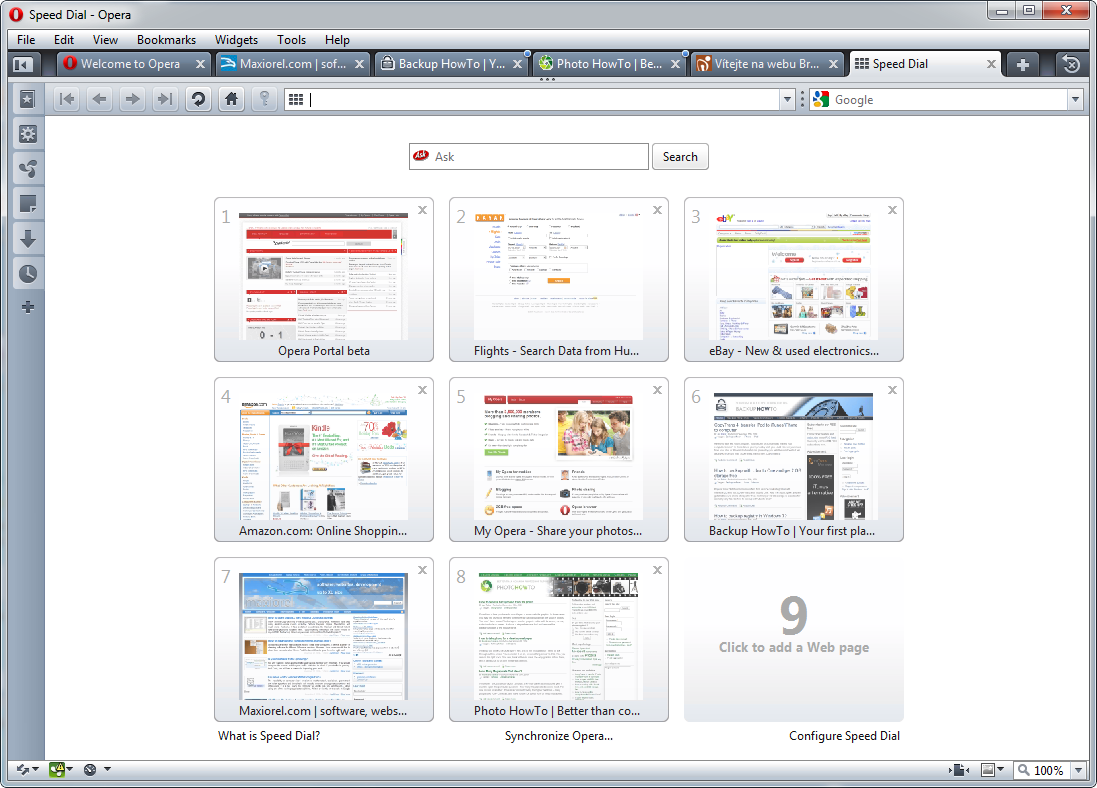Image resolution: width=1097 pixels, height=788 pixels.
Task: Open the What is Speed Dial? link
Action: [x=269, y=736]
